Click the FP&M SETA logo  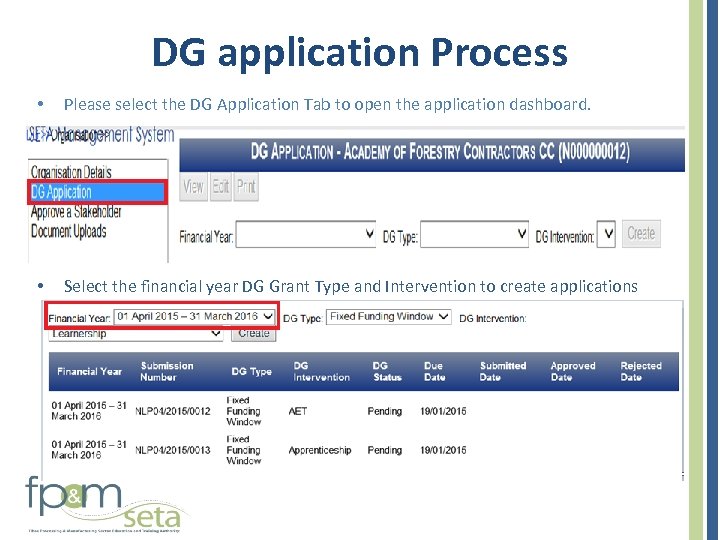pyautogui.click(x=107, y=504)
